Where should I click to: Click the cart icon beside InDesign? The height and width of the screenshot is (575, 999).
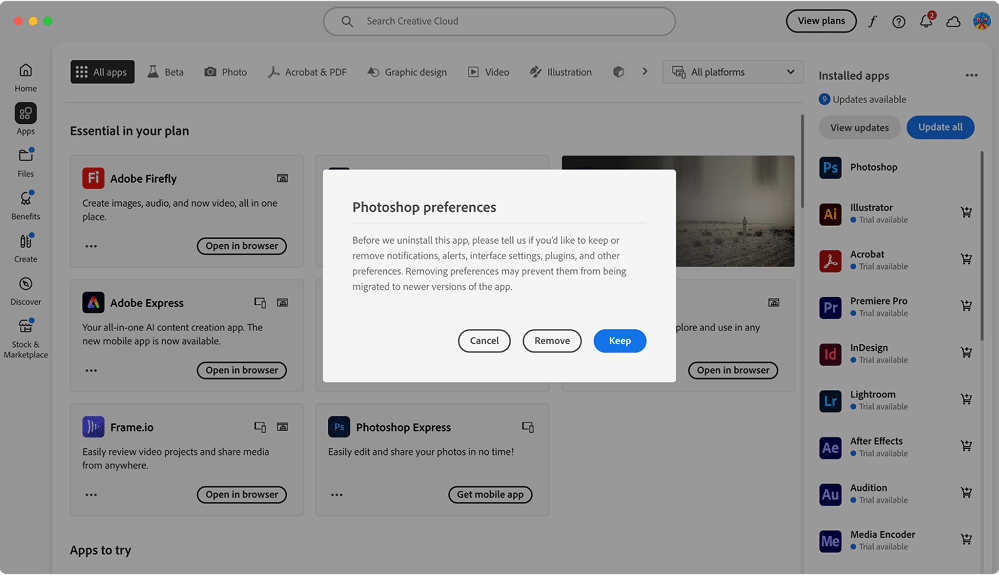tap(966, 352)
